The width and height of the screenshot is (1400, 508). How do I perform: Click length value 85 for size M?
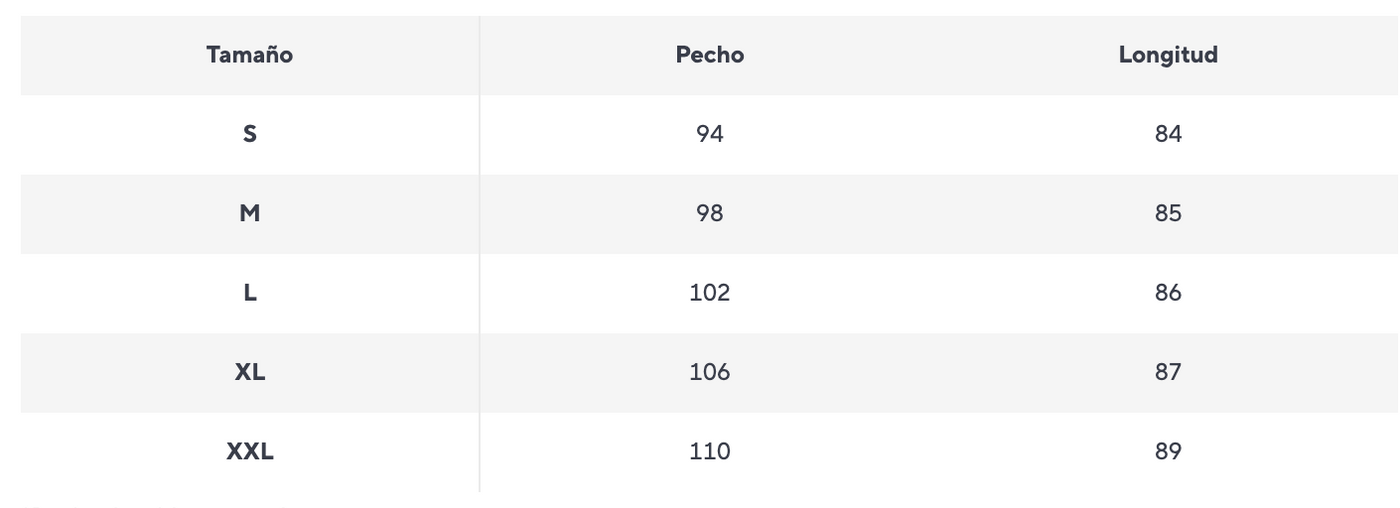tap(1168, 213)
